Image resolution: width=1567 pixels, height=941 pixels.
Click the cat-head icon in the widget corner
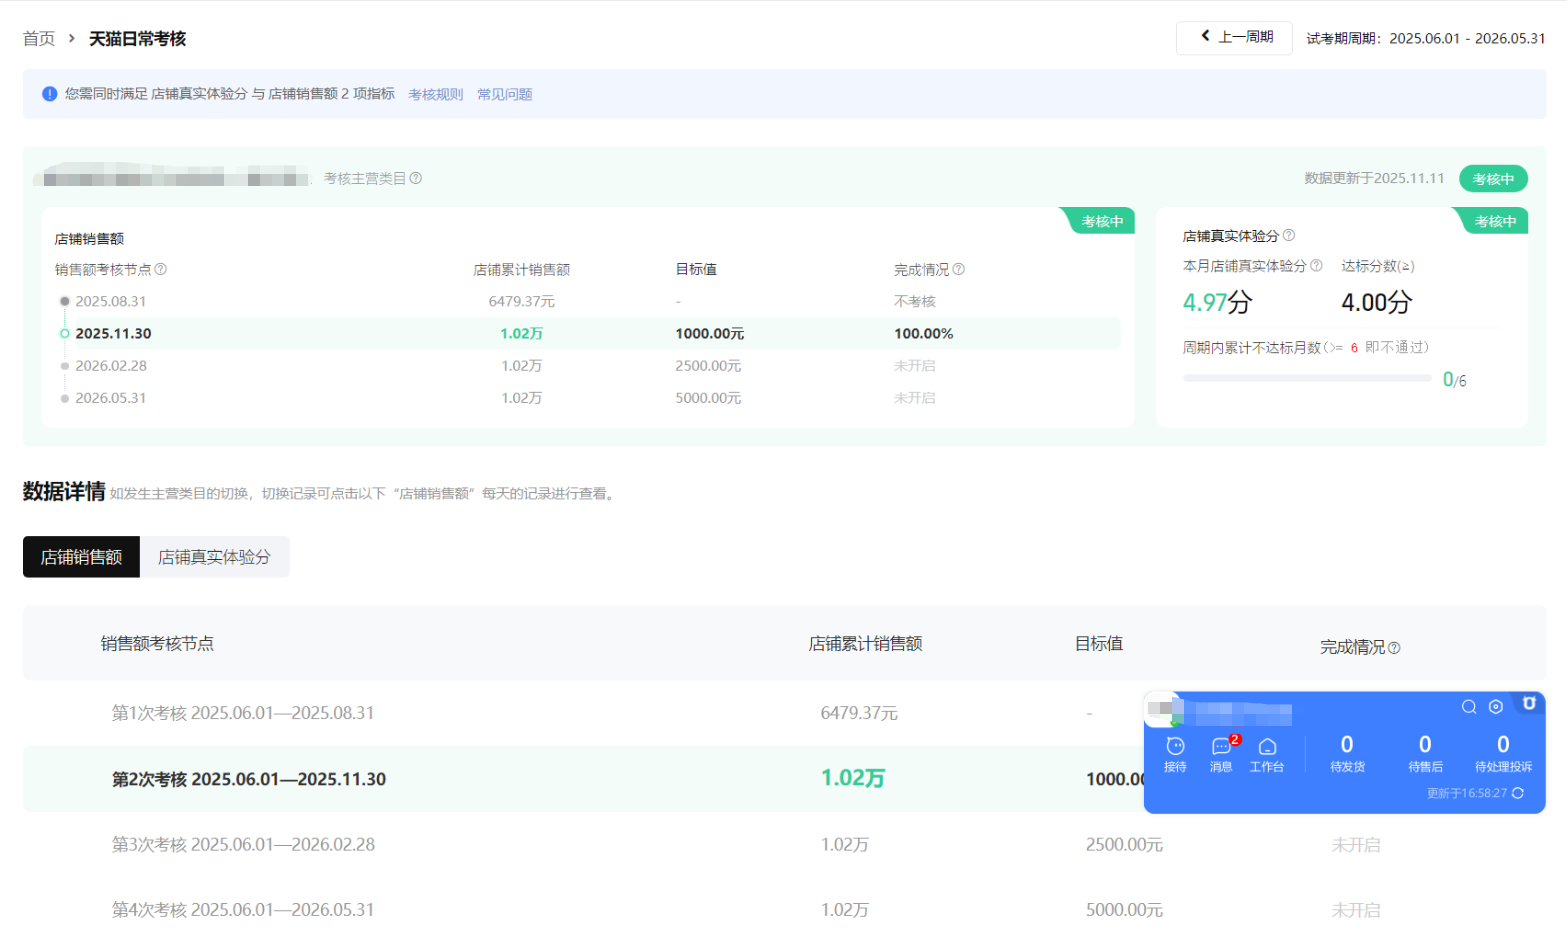tap(1529, 703)
